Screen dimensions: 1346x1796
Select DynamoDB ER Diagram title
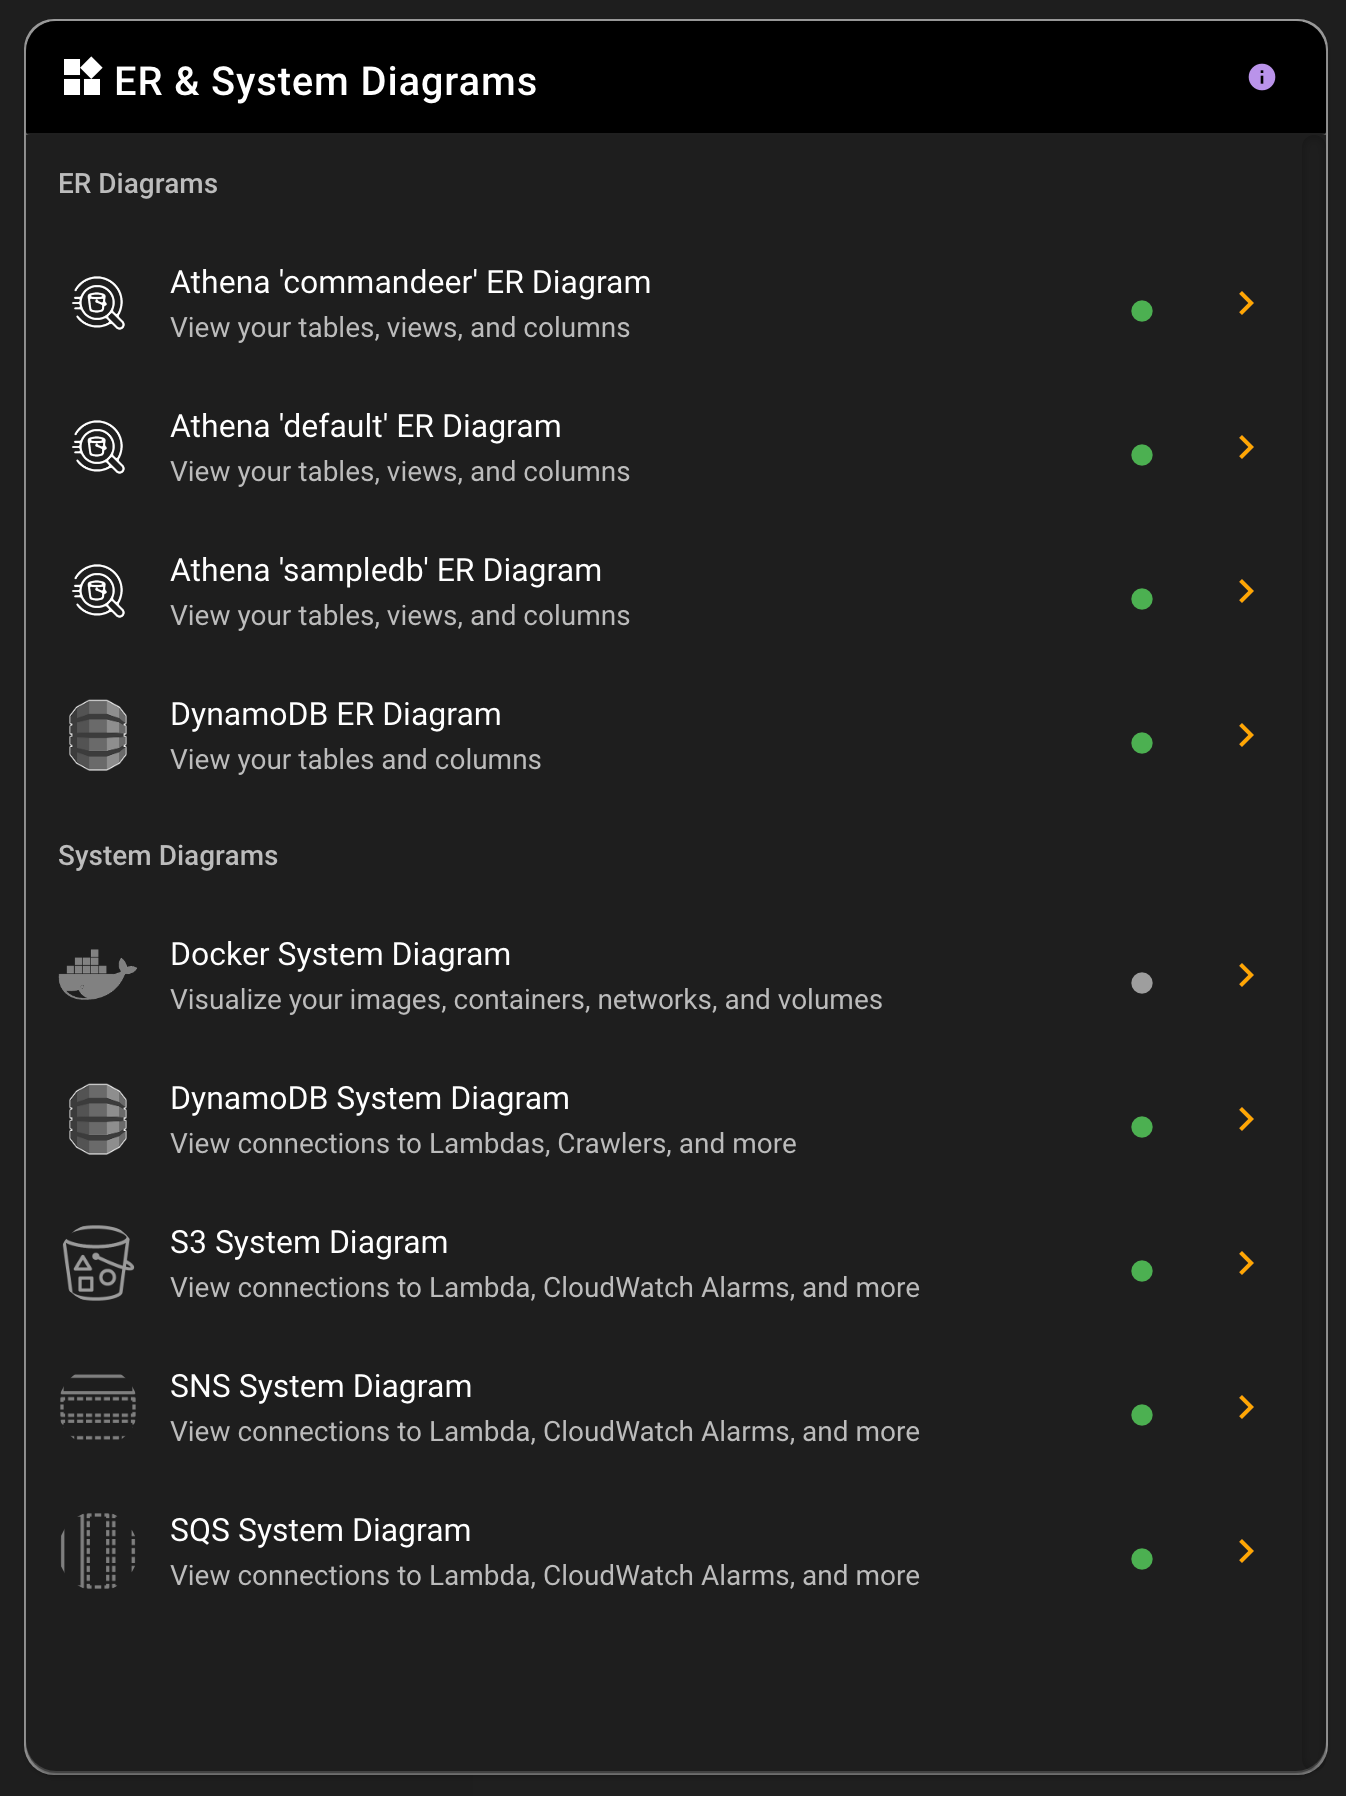pyautogui.click(x=336, y=714)
